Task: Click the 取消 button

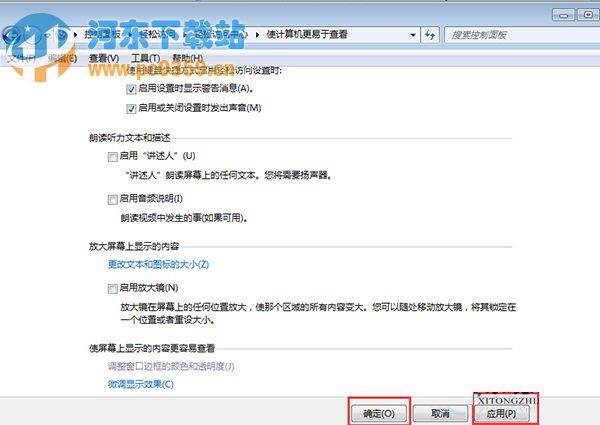Action: pos(439,412)
